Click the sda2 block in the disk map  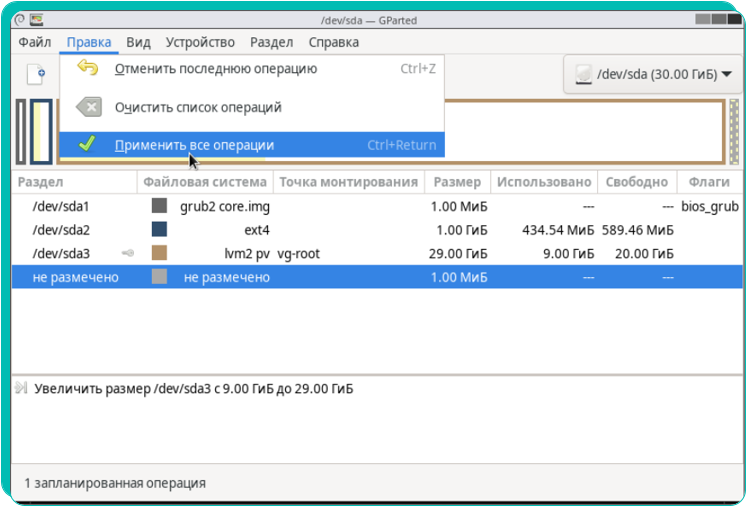pyautogui.click(x=41, y=131)
